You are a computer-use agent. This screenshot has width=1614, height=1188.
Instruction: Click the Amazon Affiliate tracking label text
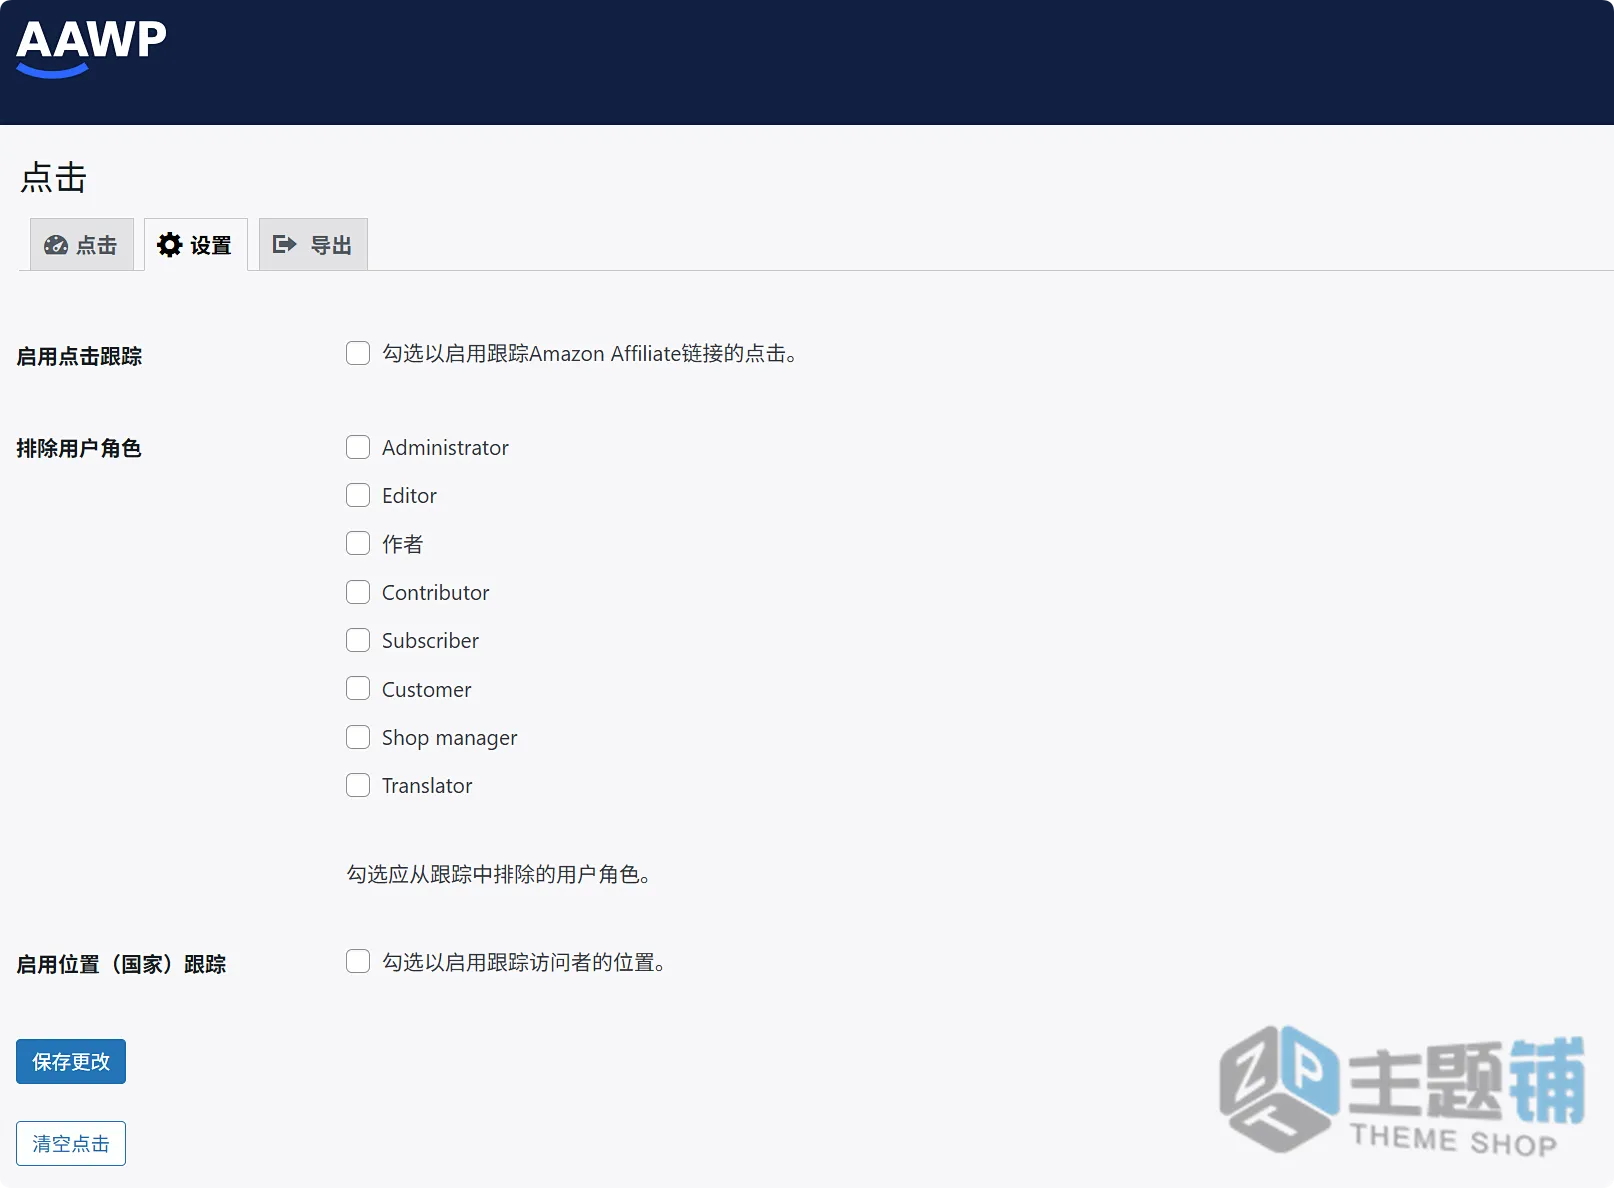coord(590,354)
